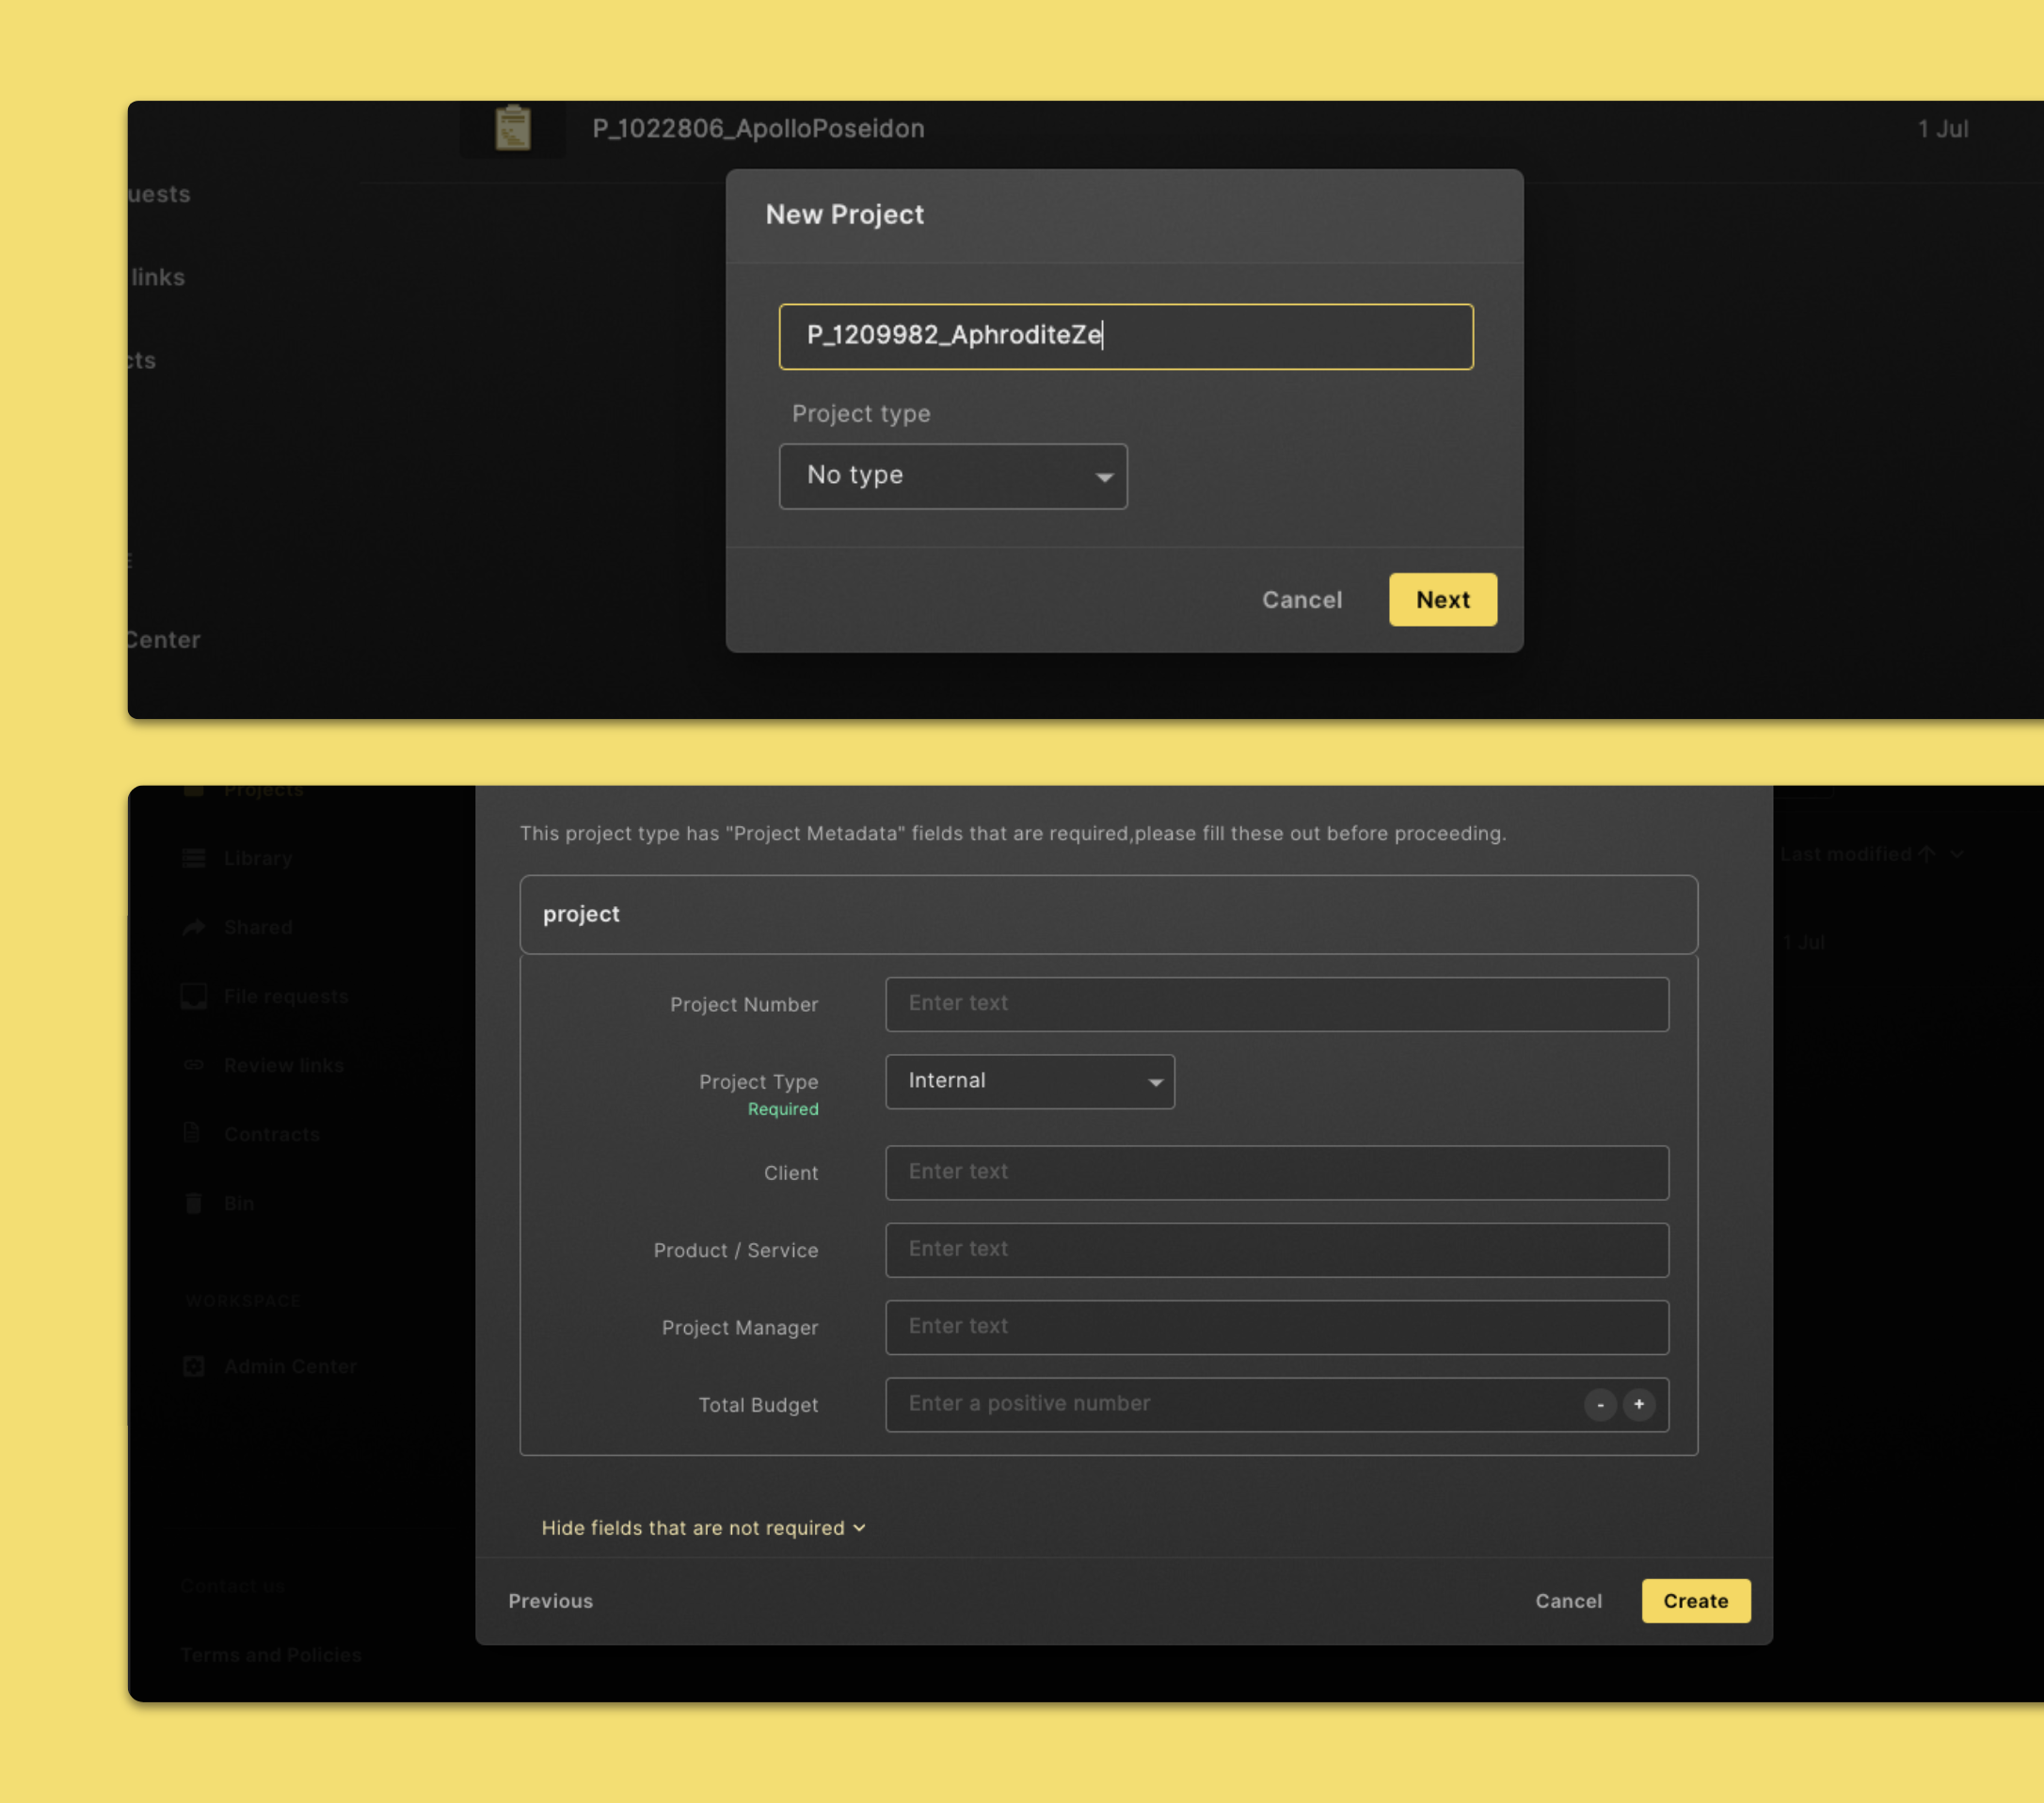The image size is (2044, 1803).
Task: Click the File requests inbox icon
Action: (x=193, y=996)
